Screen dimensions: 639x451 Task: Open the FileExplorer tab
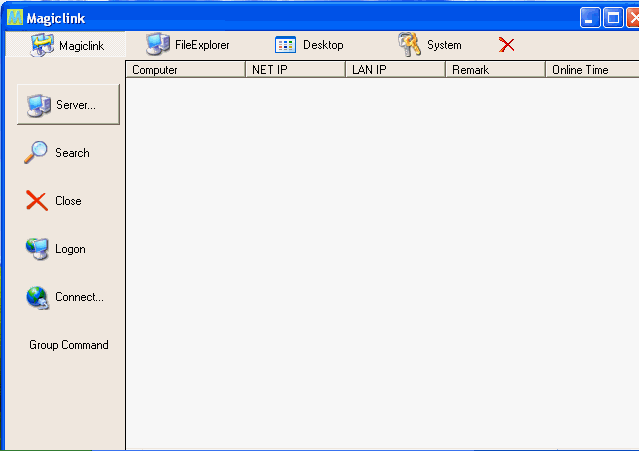188,45
